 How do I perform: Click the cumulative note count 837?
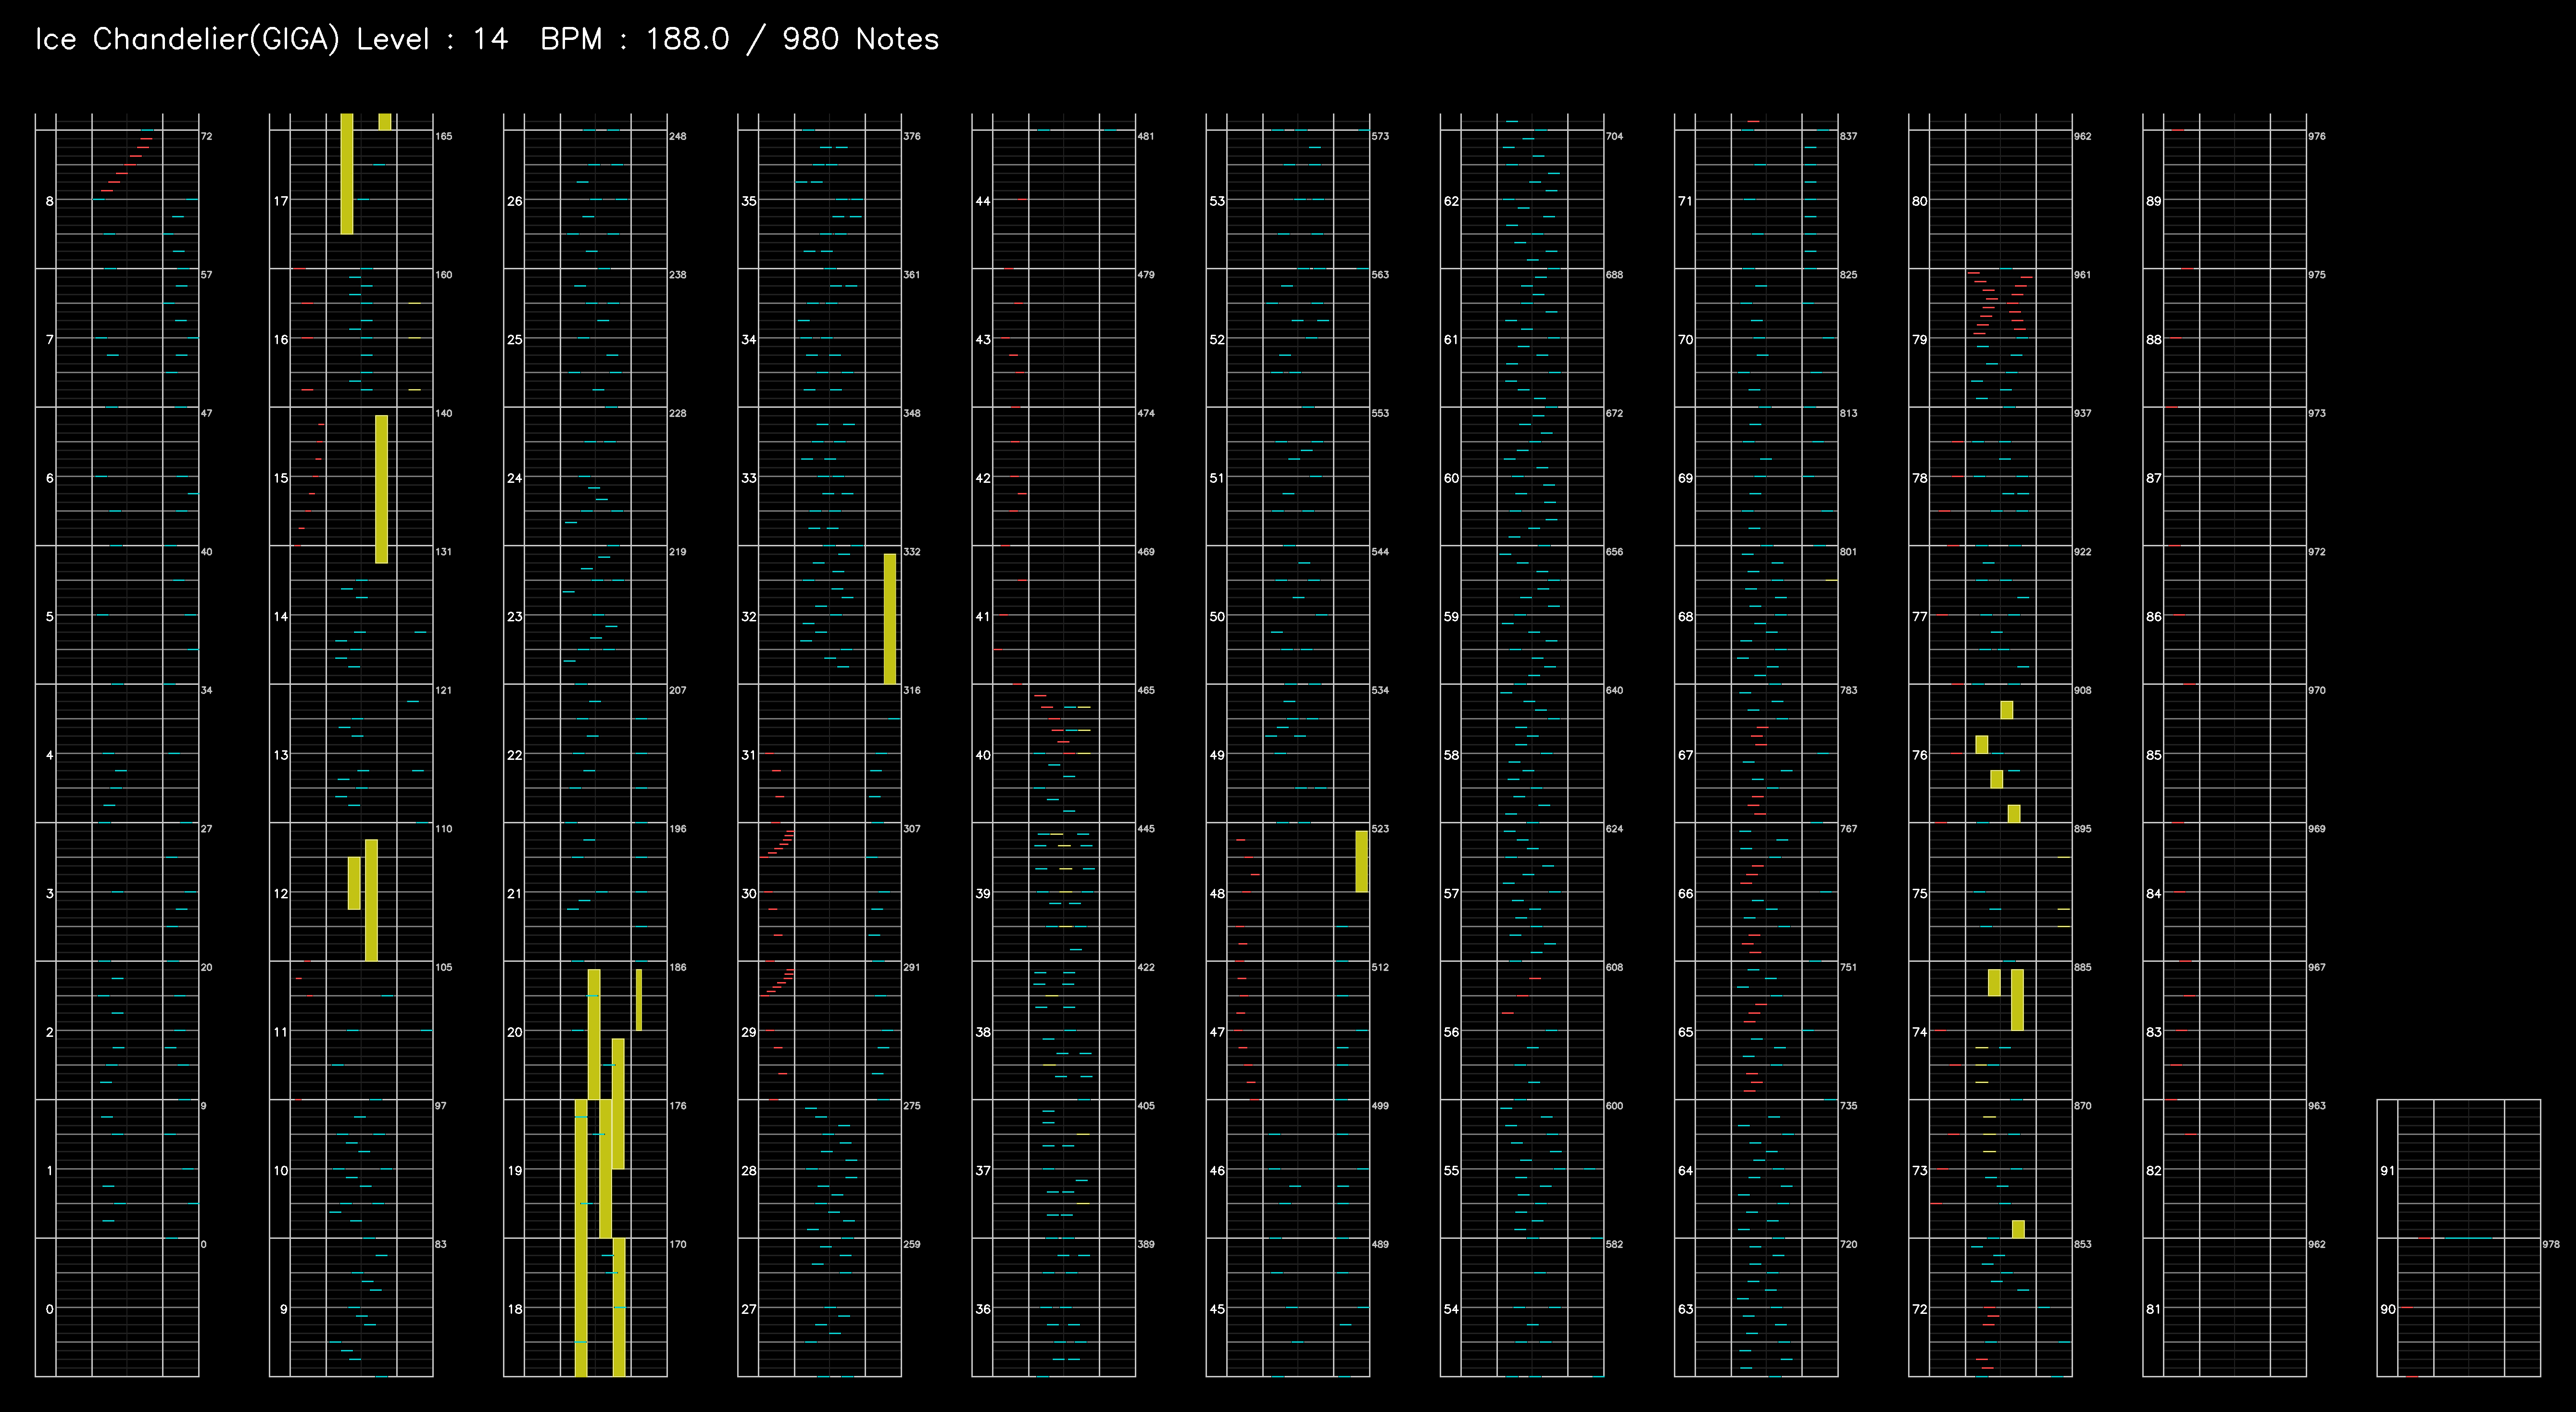(1847, 136)
